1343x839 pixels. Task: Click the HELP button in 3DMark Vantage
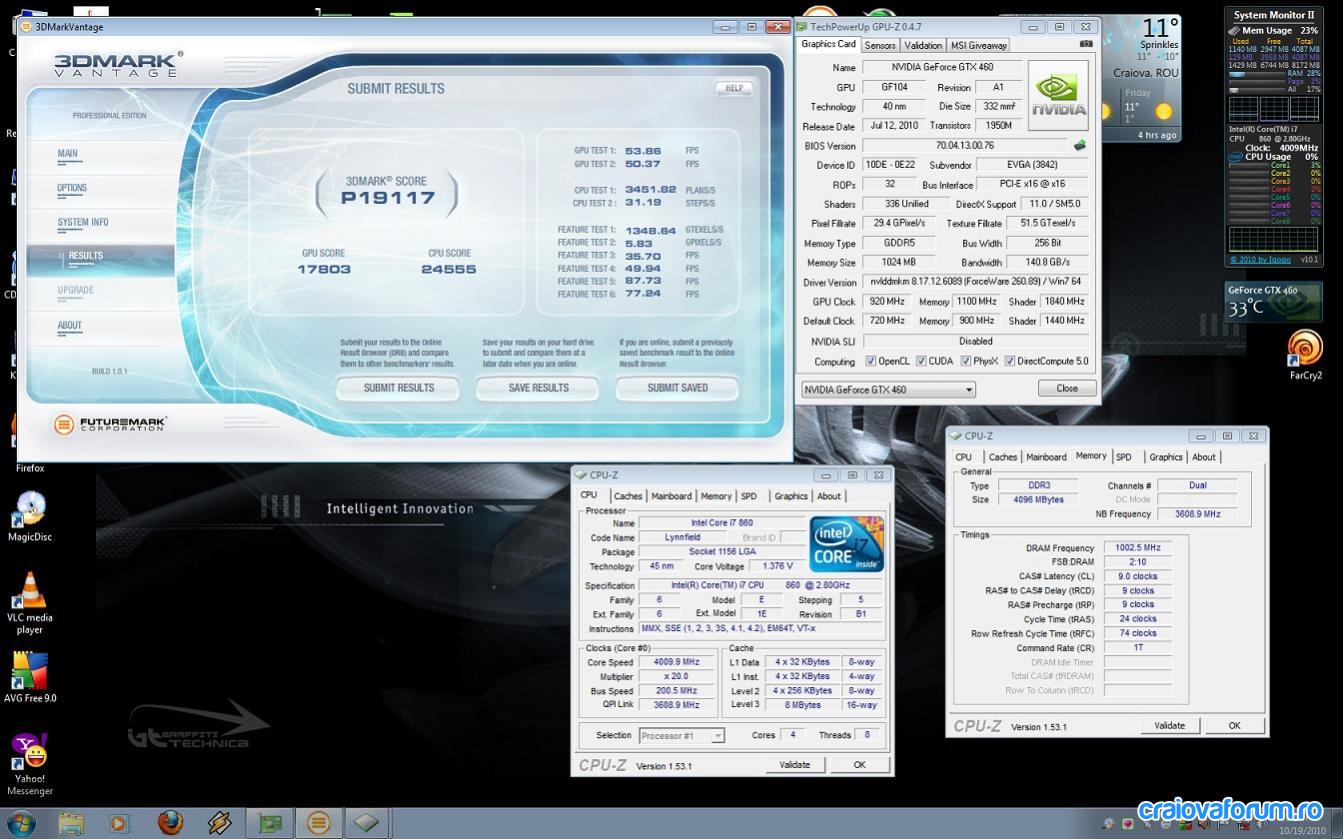734,88
